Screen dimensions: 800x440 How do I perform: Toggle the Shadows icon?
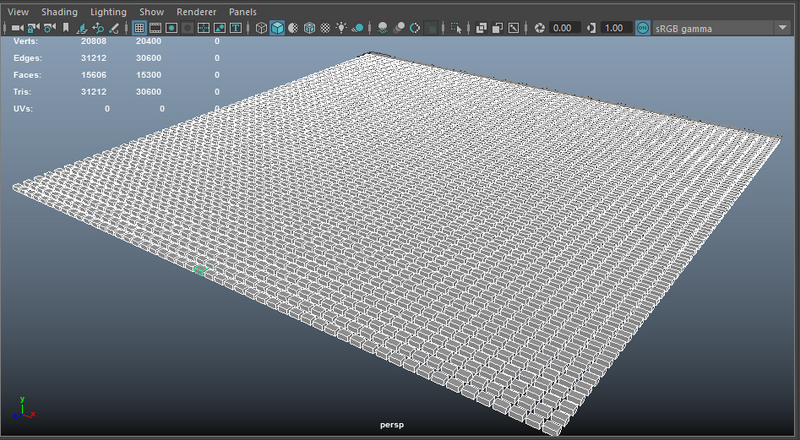358,28
